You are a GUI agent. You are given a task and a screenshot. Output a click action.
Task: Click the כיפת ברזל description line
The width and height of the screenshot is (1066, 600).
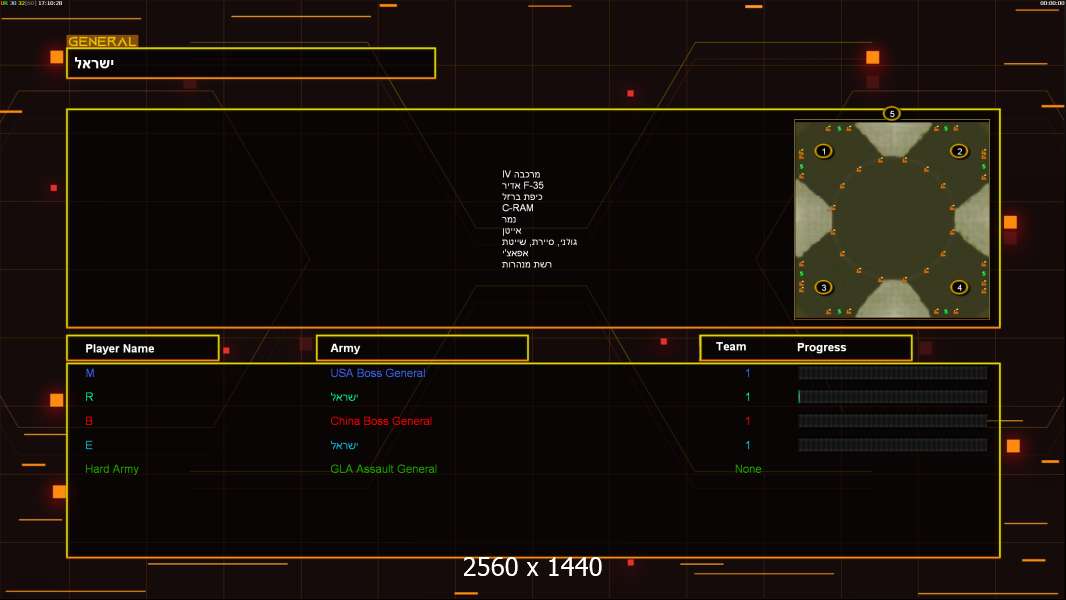pyautogui.click(x=522, y=196)
